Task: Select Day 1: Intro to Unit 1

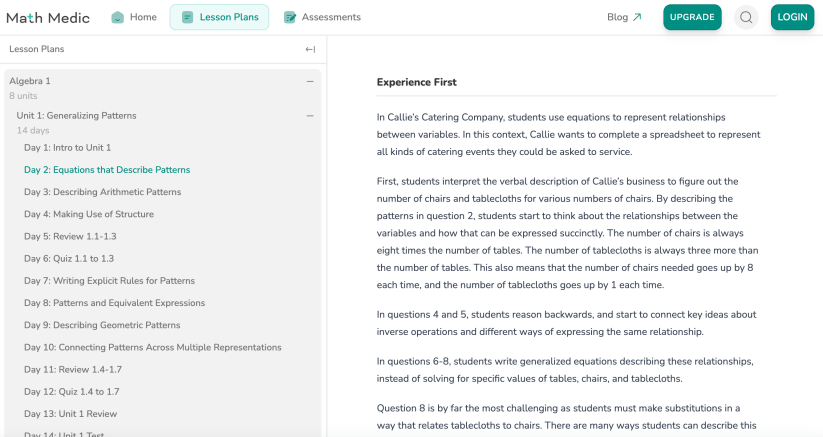Action: (x=68, y=148)
